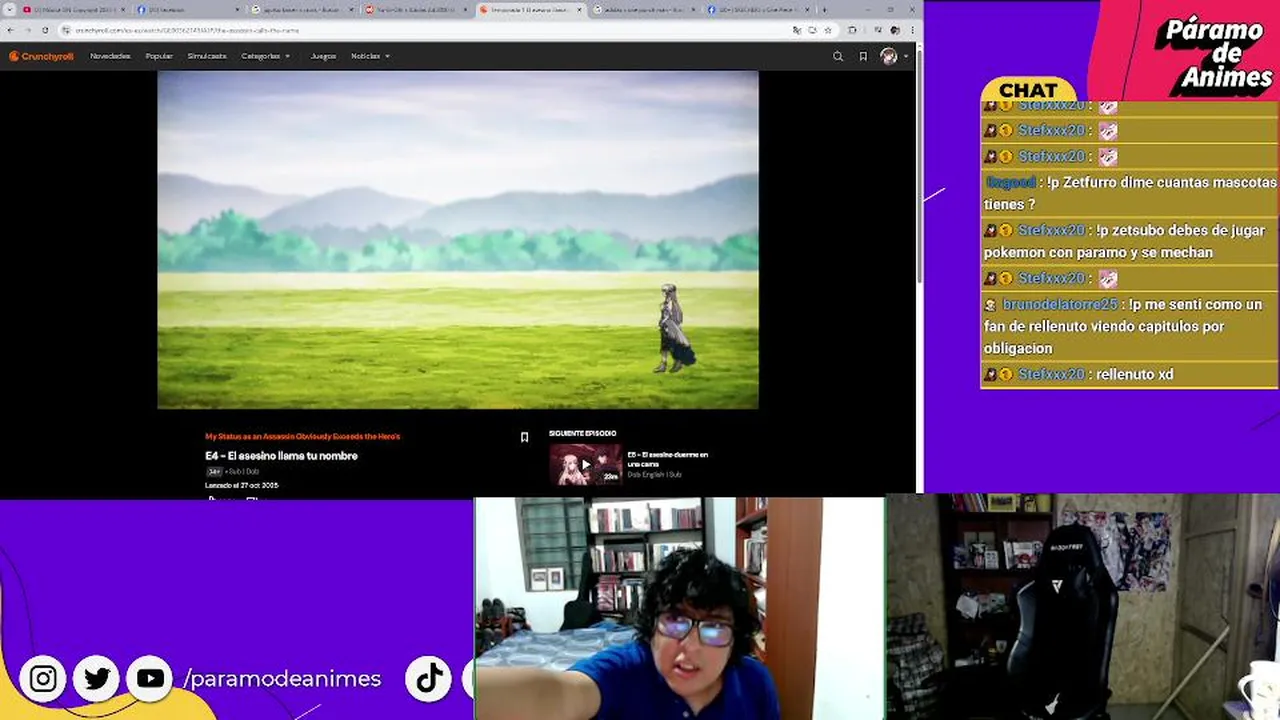Open the Juegos menu item
This screenshot has height=720, width=1280.
(x=323, y=56)
